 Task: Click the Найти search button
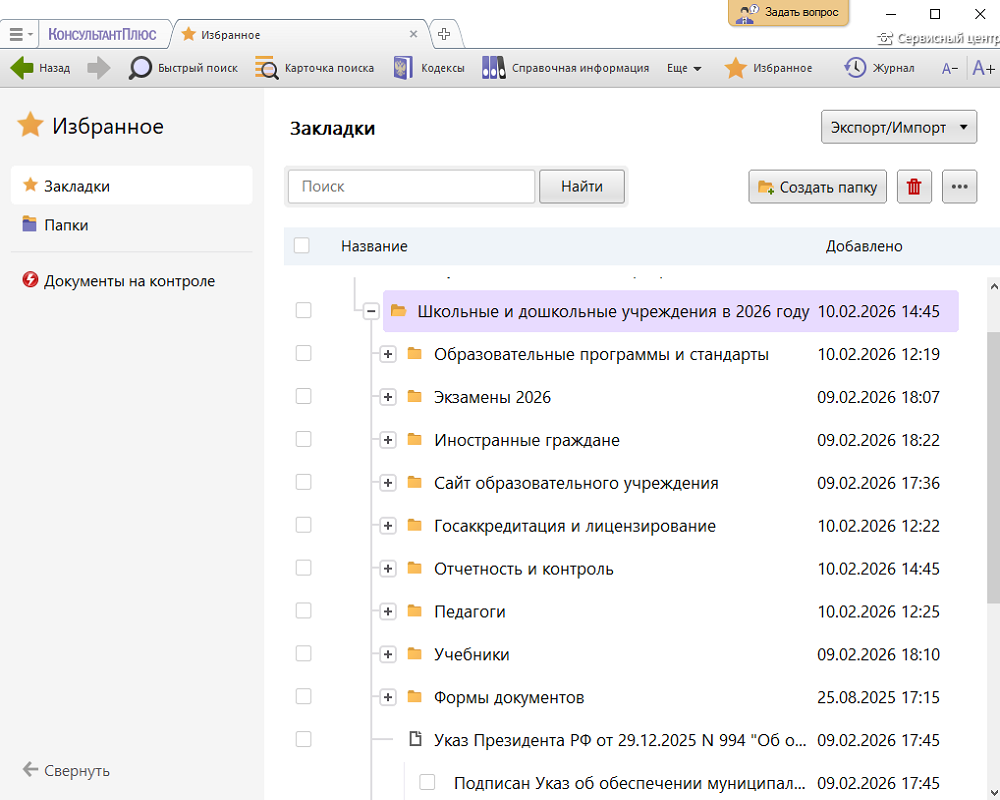(x=581, y=187)
